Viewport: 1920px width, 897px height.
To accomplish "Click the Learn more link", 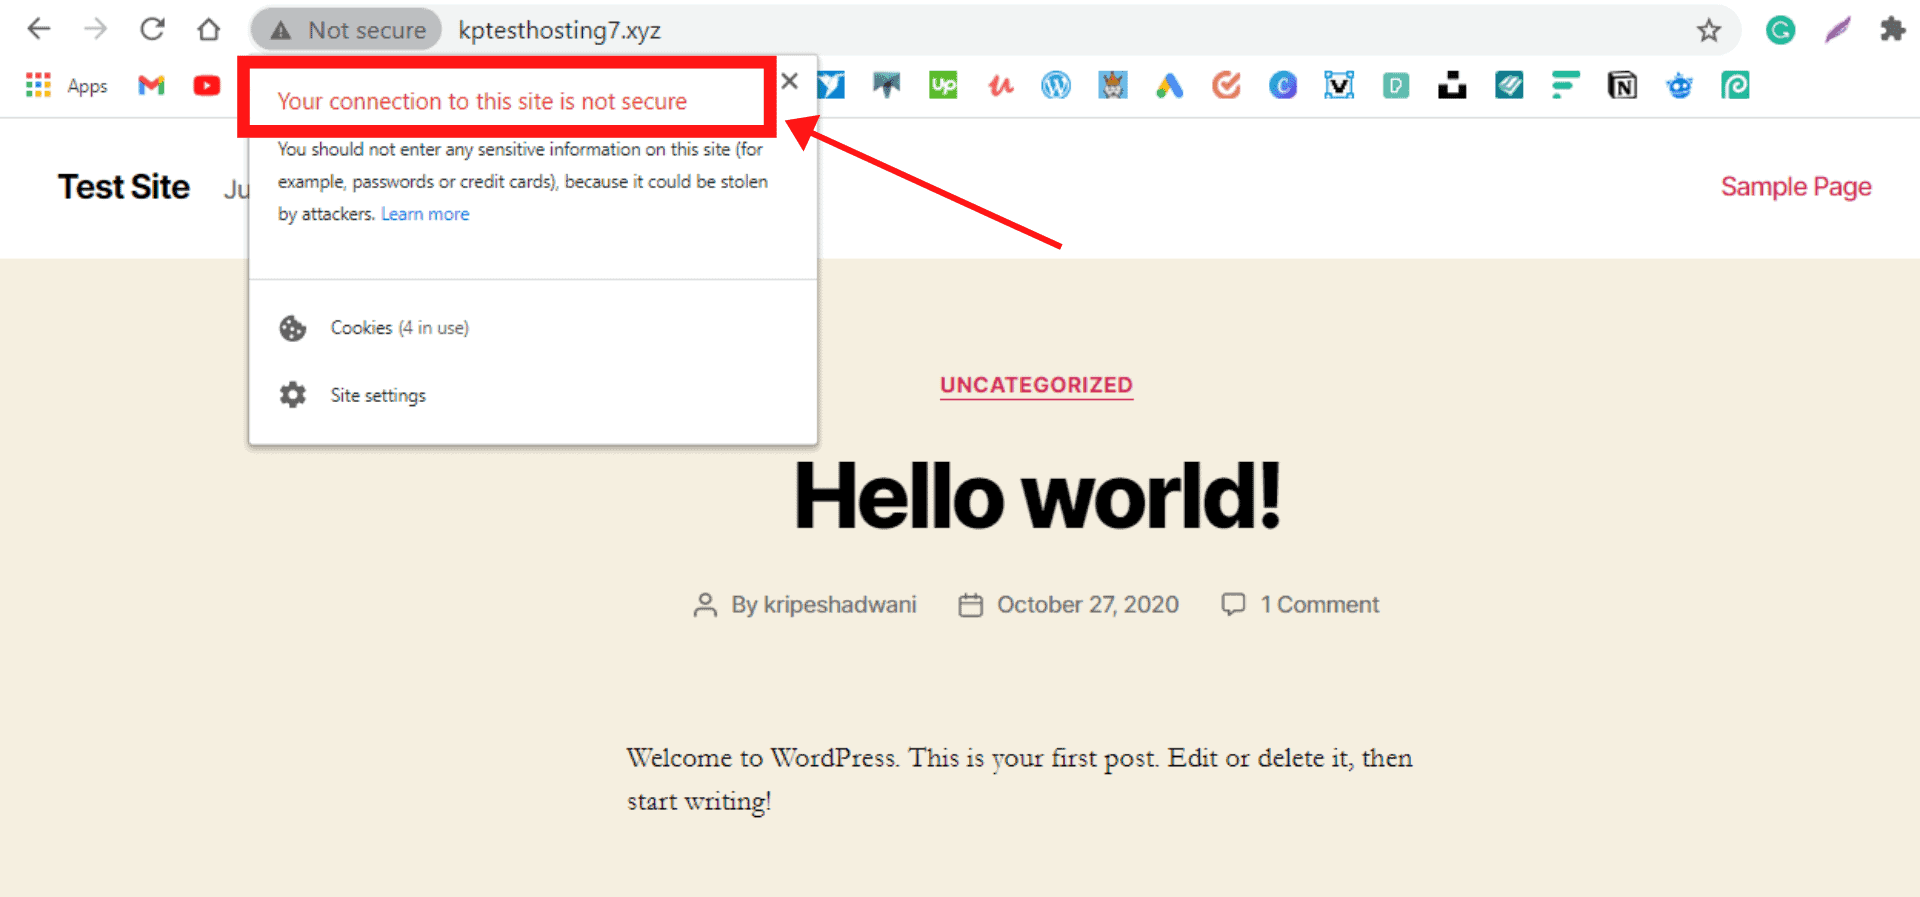I will tap(425, 214).
